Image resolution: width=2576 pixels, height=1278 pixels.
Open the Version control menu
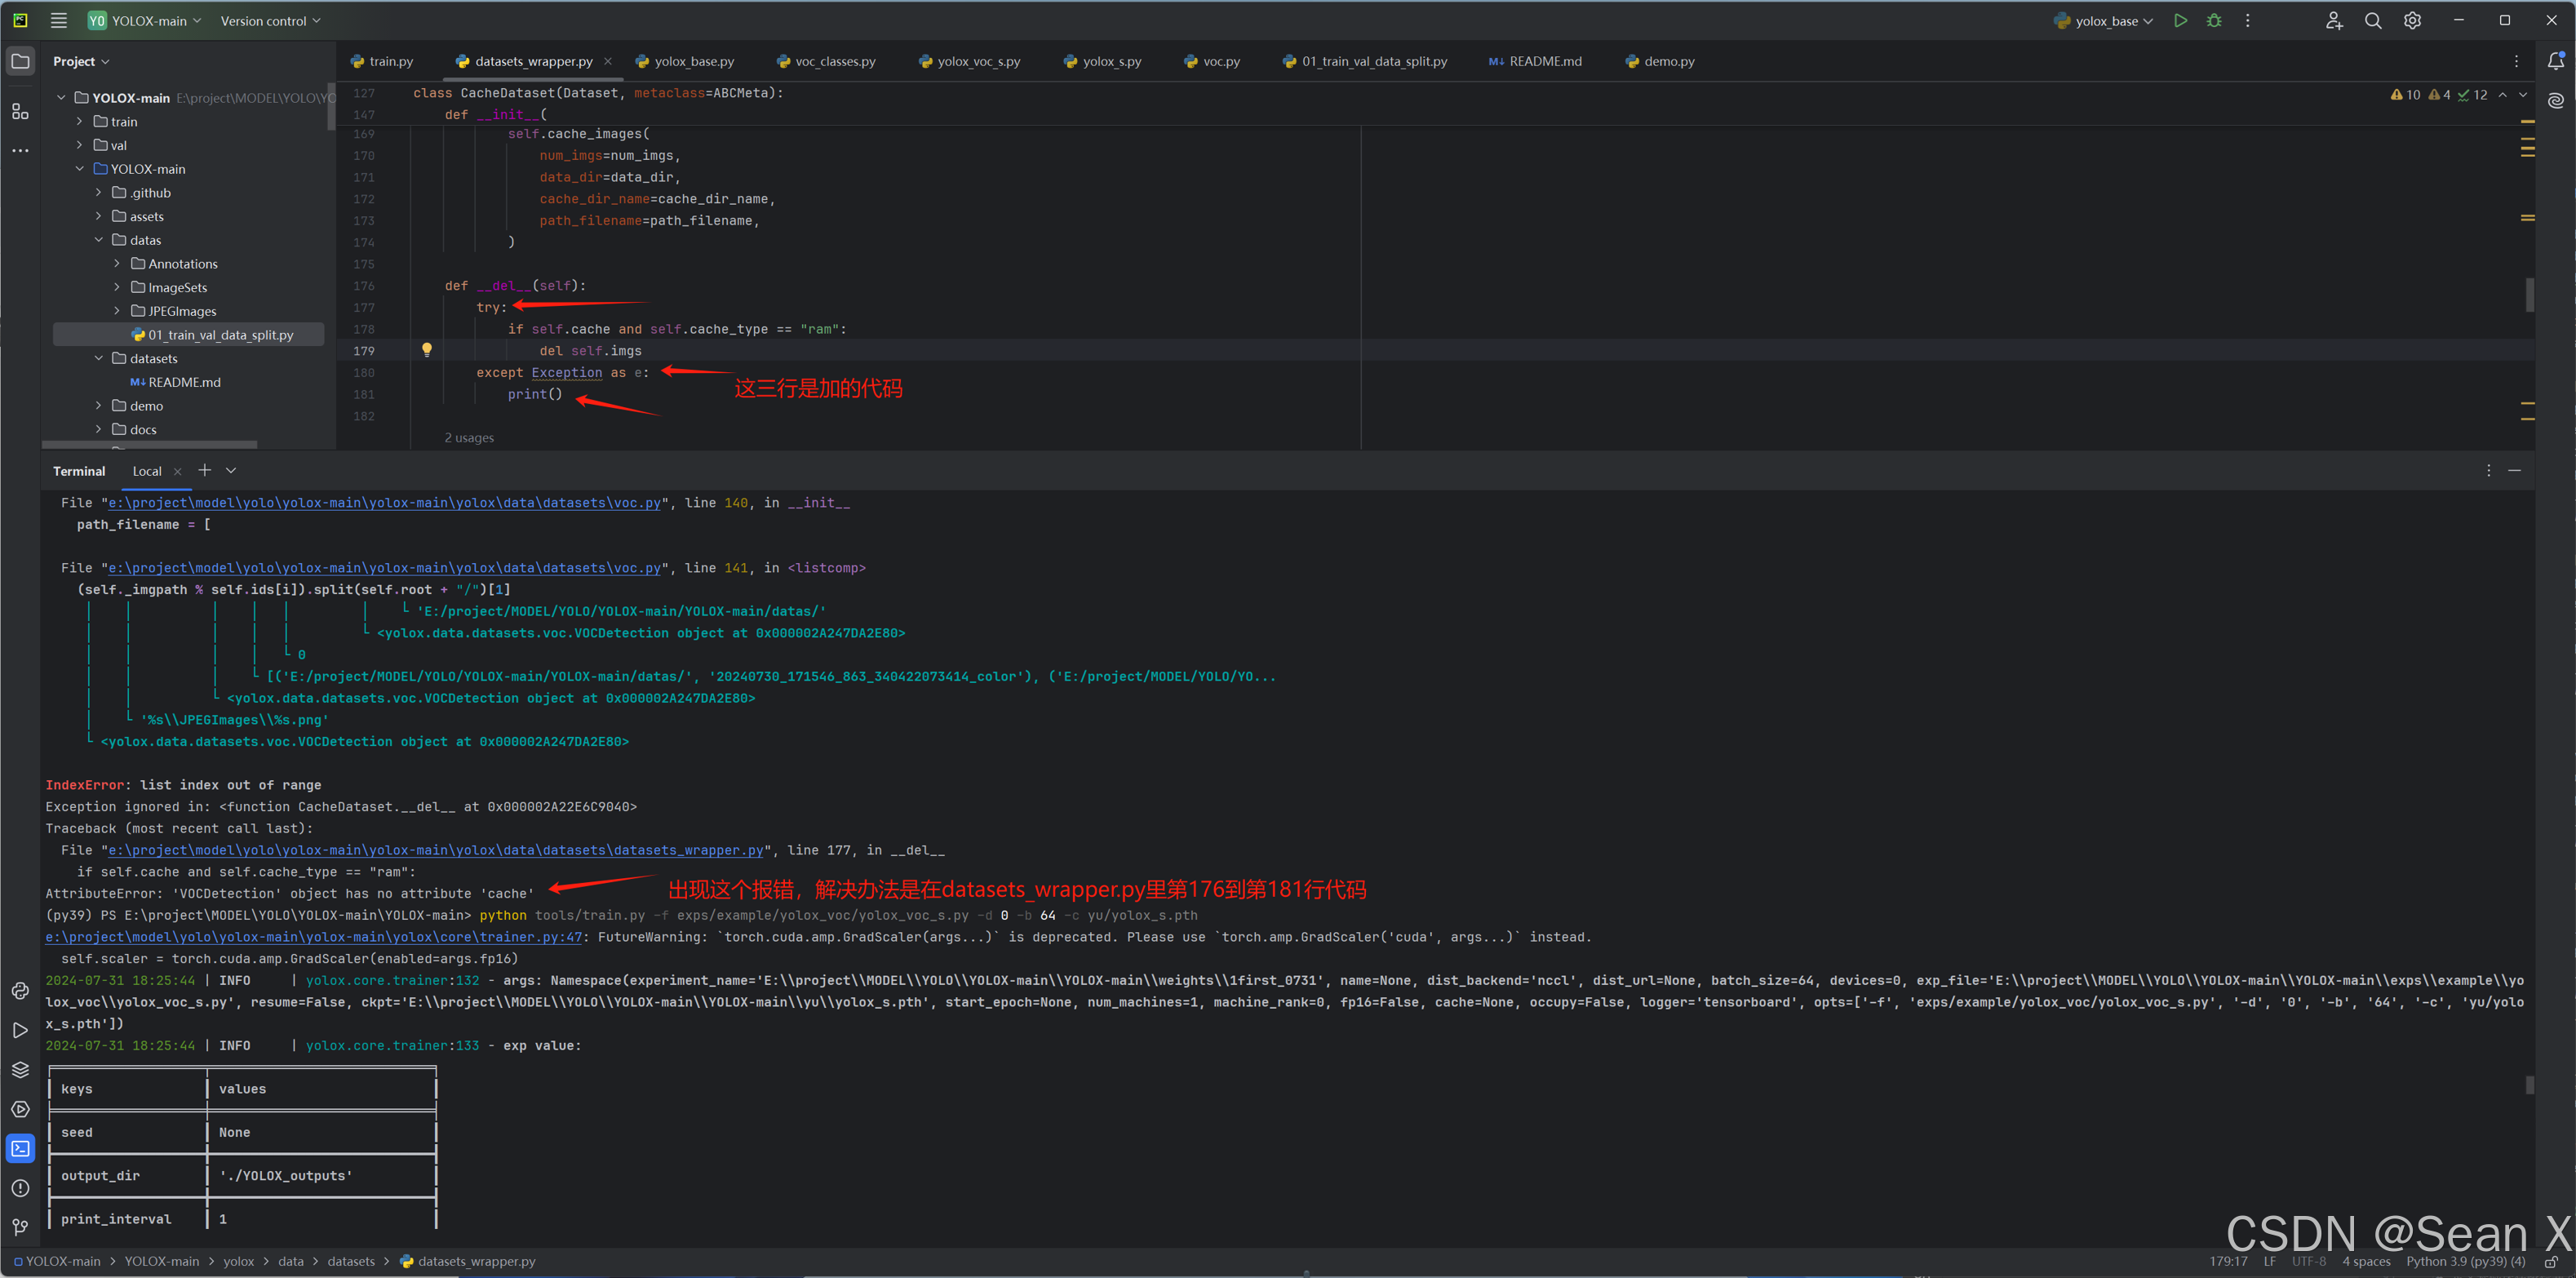[x=265, y=20]
